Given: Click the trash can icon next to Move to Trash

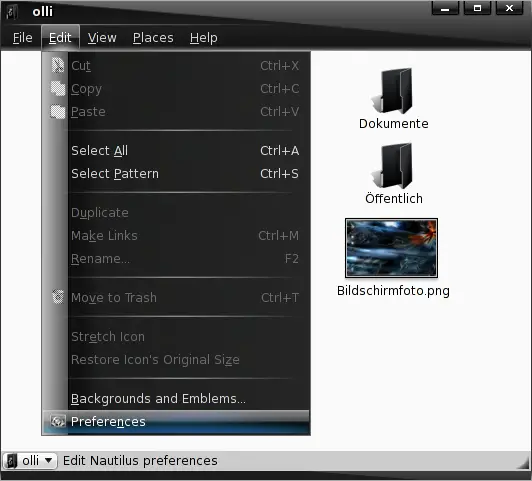Looking at the screenshot, I should click(58, 297).
